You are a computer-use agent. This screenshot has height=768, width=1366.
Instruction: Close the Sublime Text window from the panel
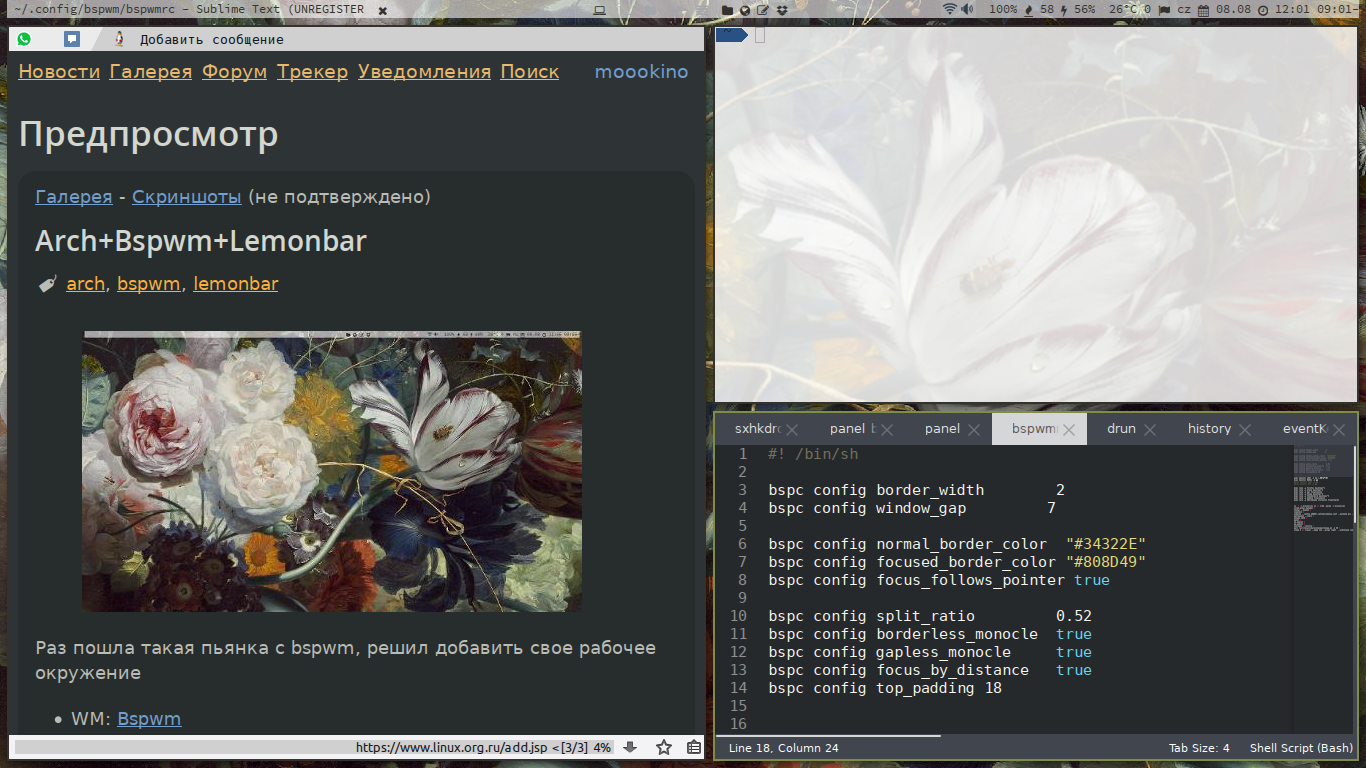tap(382, 10)
